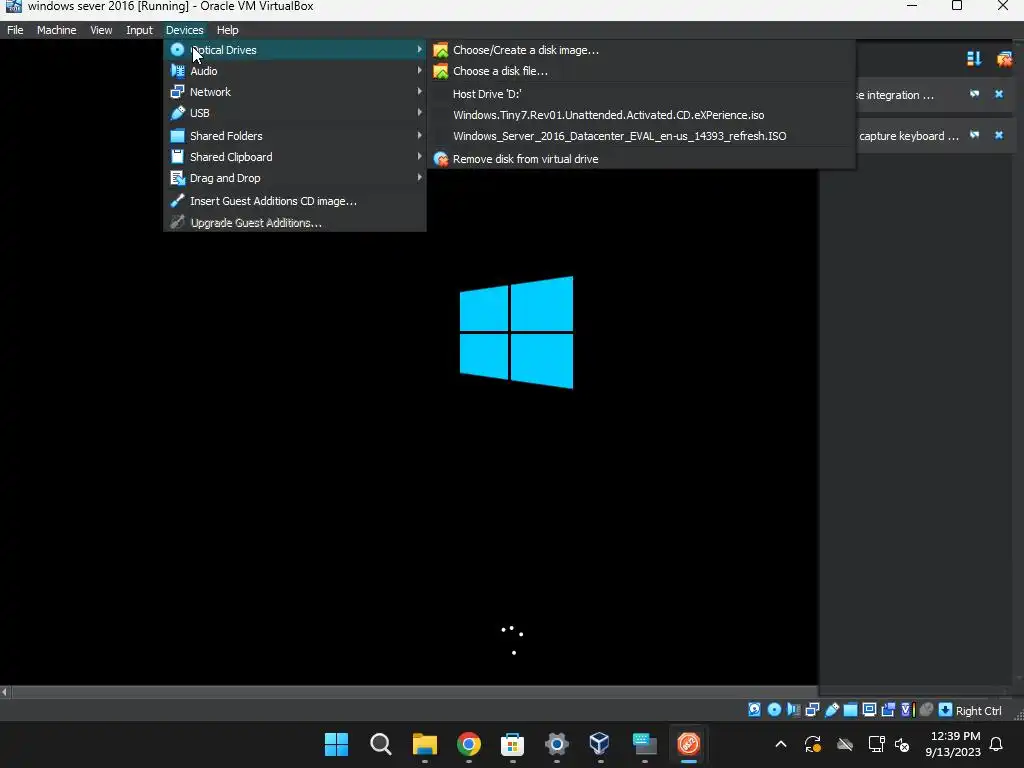
Task: Click the shared folders status bar icon
Action: [850, 710]
